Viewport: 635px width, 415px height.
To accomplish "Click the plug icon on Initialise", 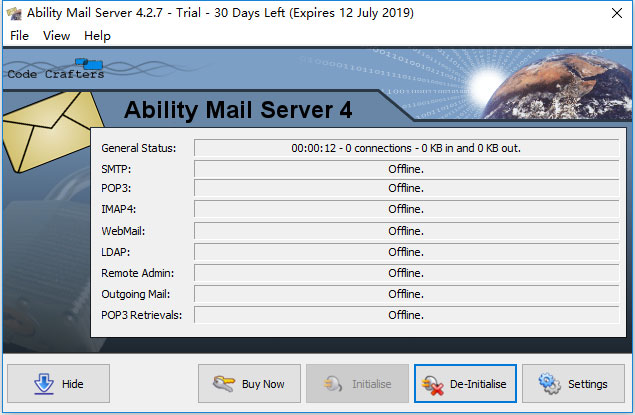I will pos(333,383).
